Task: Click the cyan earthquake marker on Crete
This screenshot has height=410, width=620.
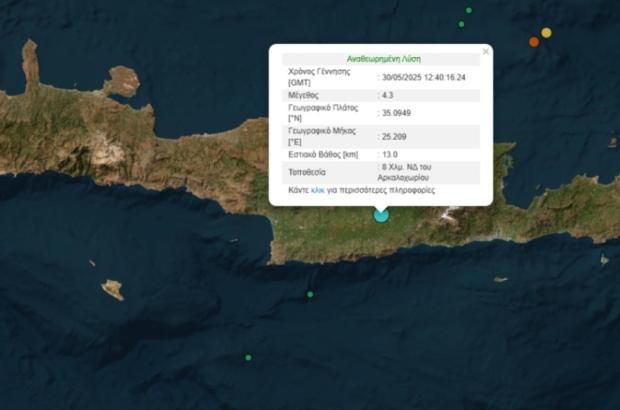Action: tap(381, 214)
